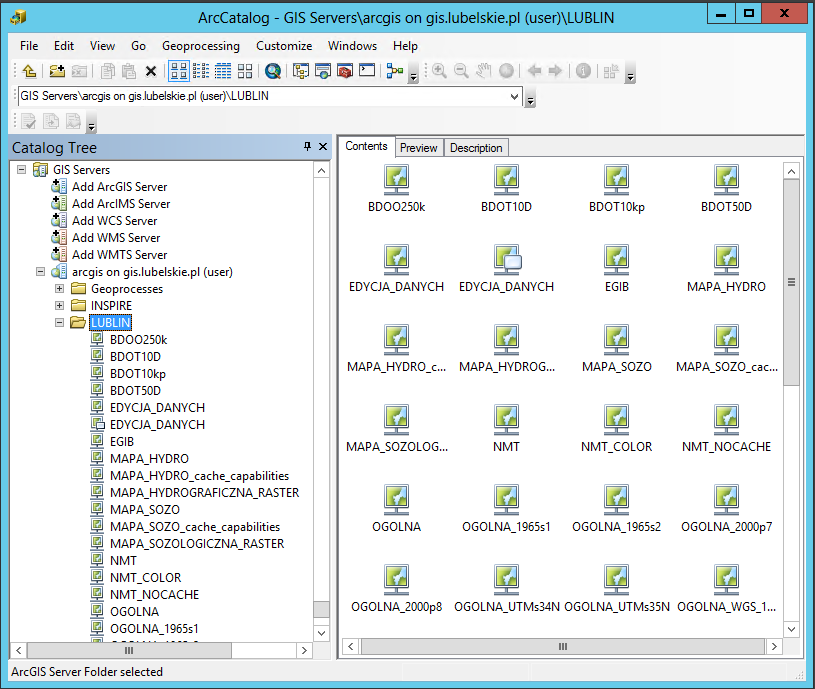This screenshot has height=689, width=815.
Task: Open the Windows menu
Action: pyautogui.click(x=352, y=46)
